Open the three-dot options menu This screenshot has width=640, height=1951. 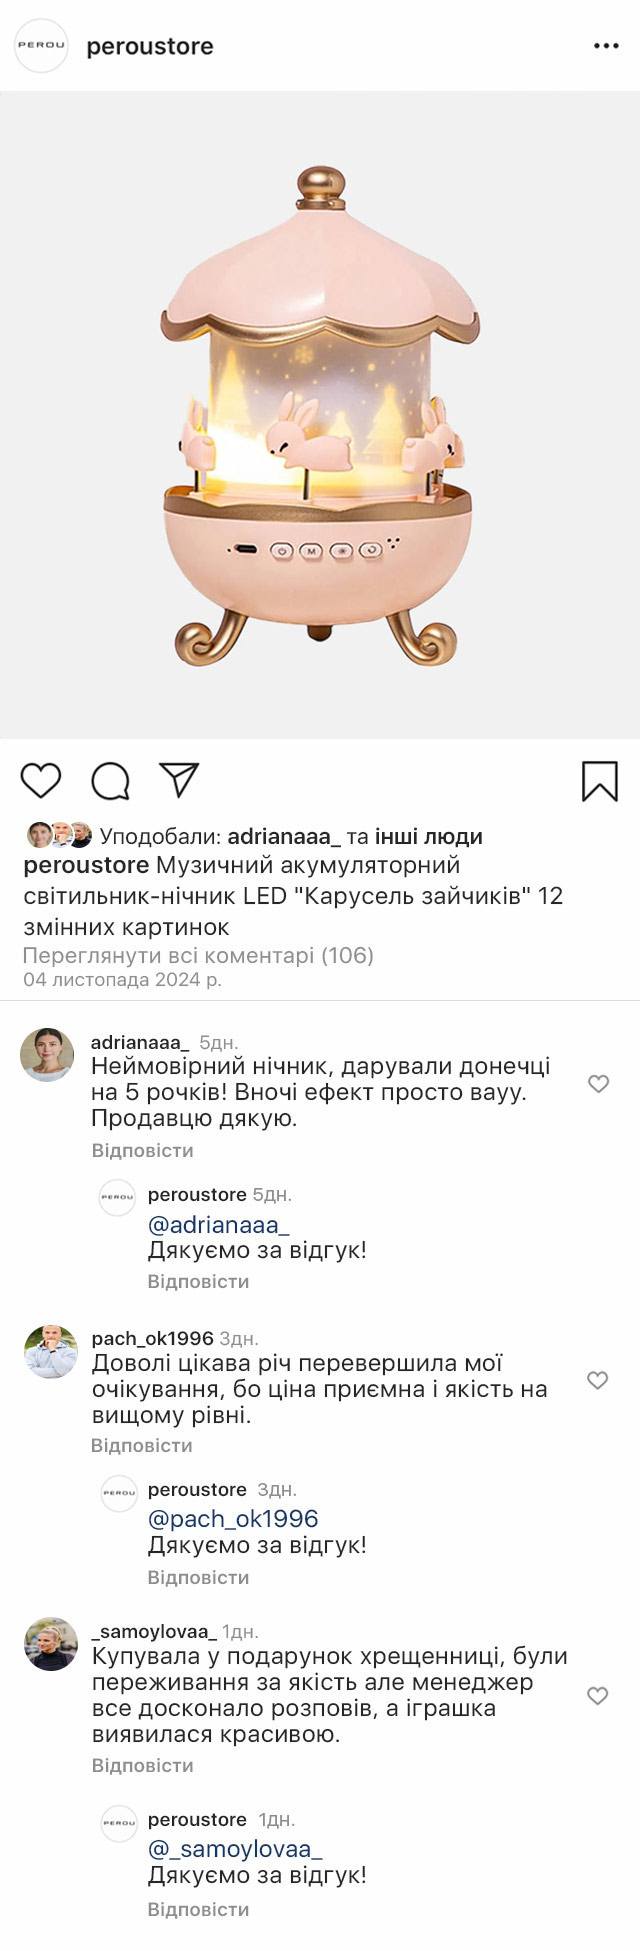point(606,46)
